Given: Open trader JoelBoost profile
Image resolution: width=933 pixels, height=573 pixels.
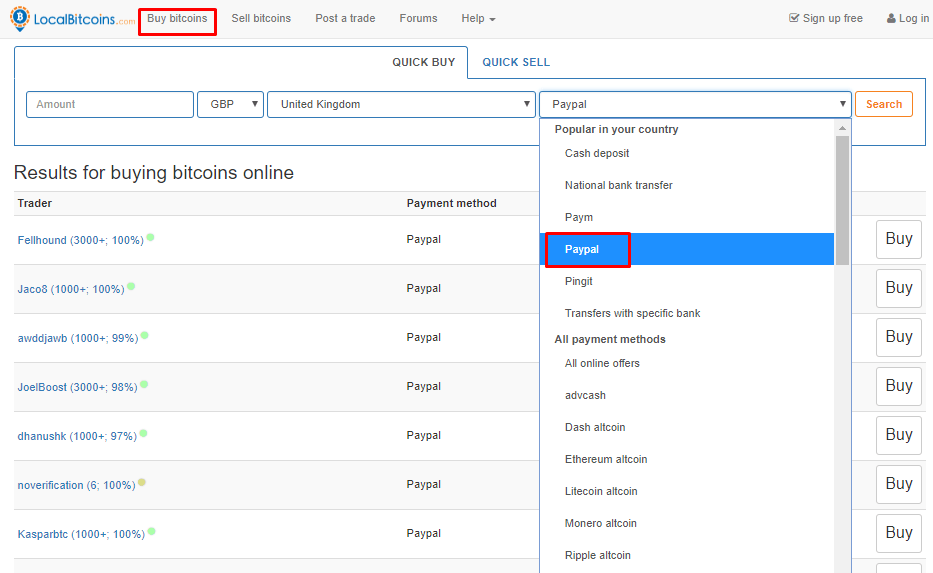Looking at the screenshot, I should click(77, 387).
